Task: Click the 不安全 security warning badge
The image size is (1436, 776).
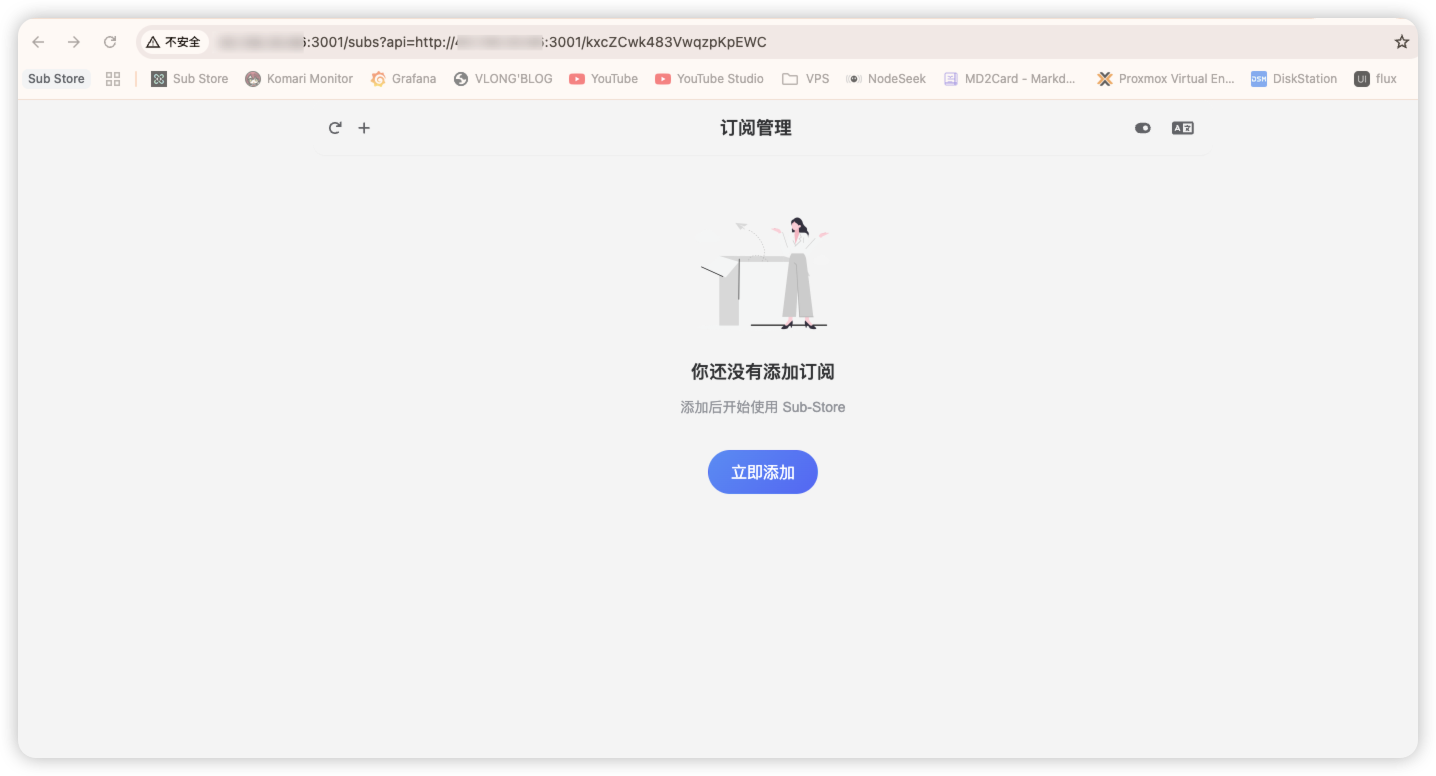Action: point(173,42)
